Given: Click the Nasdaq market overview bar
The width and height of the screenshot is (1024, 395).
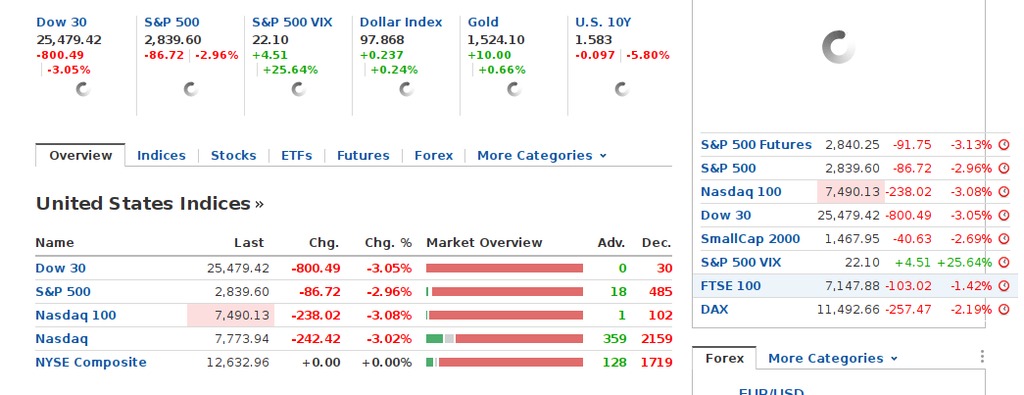Looking at the screenshot, I should (504, 339).
